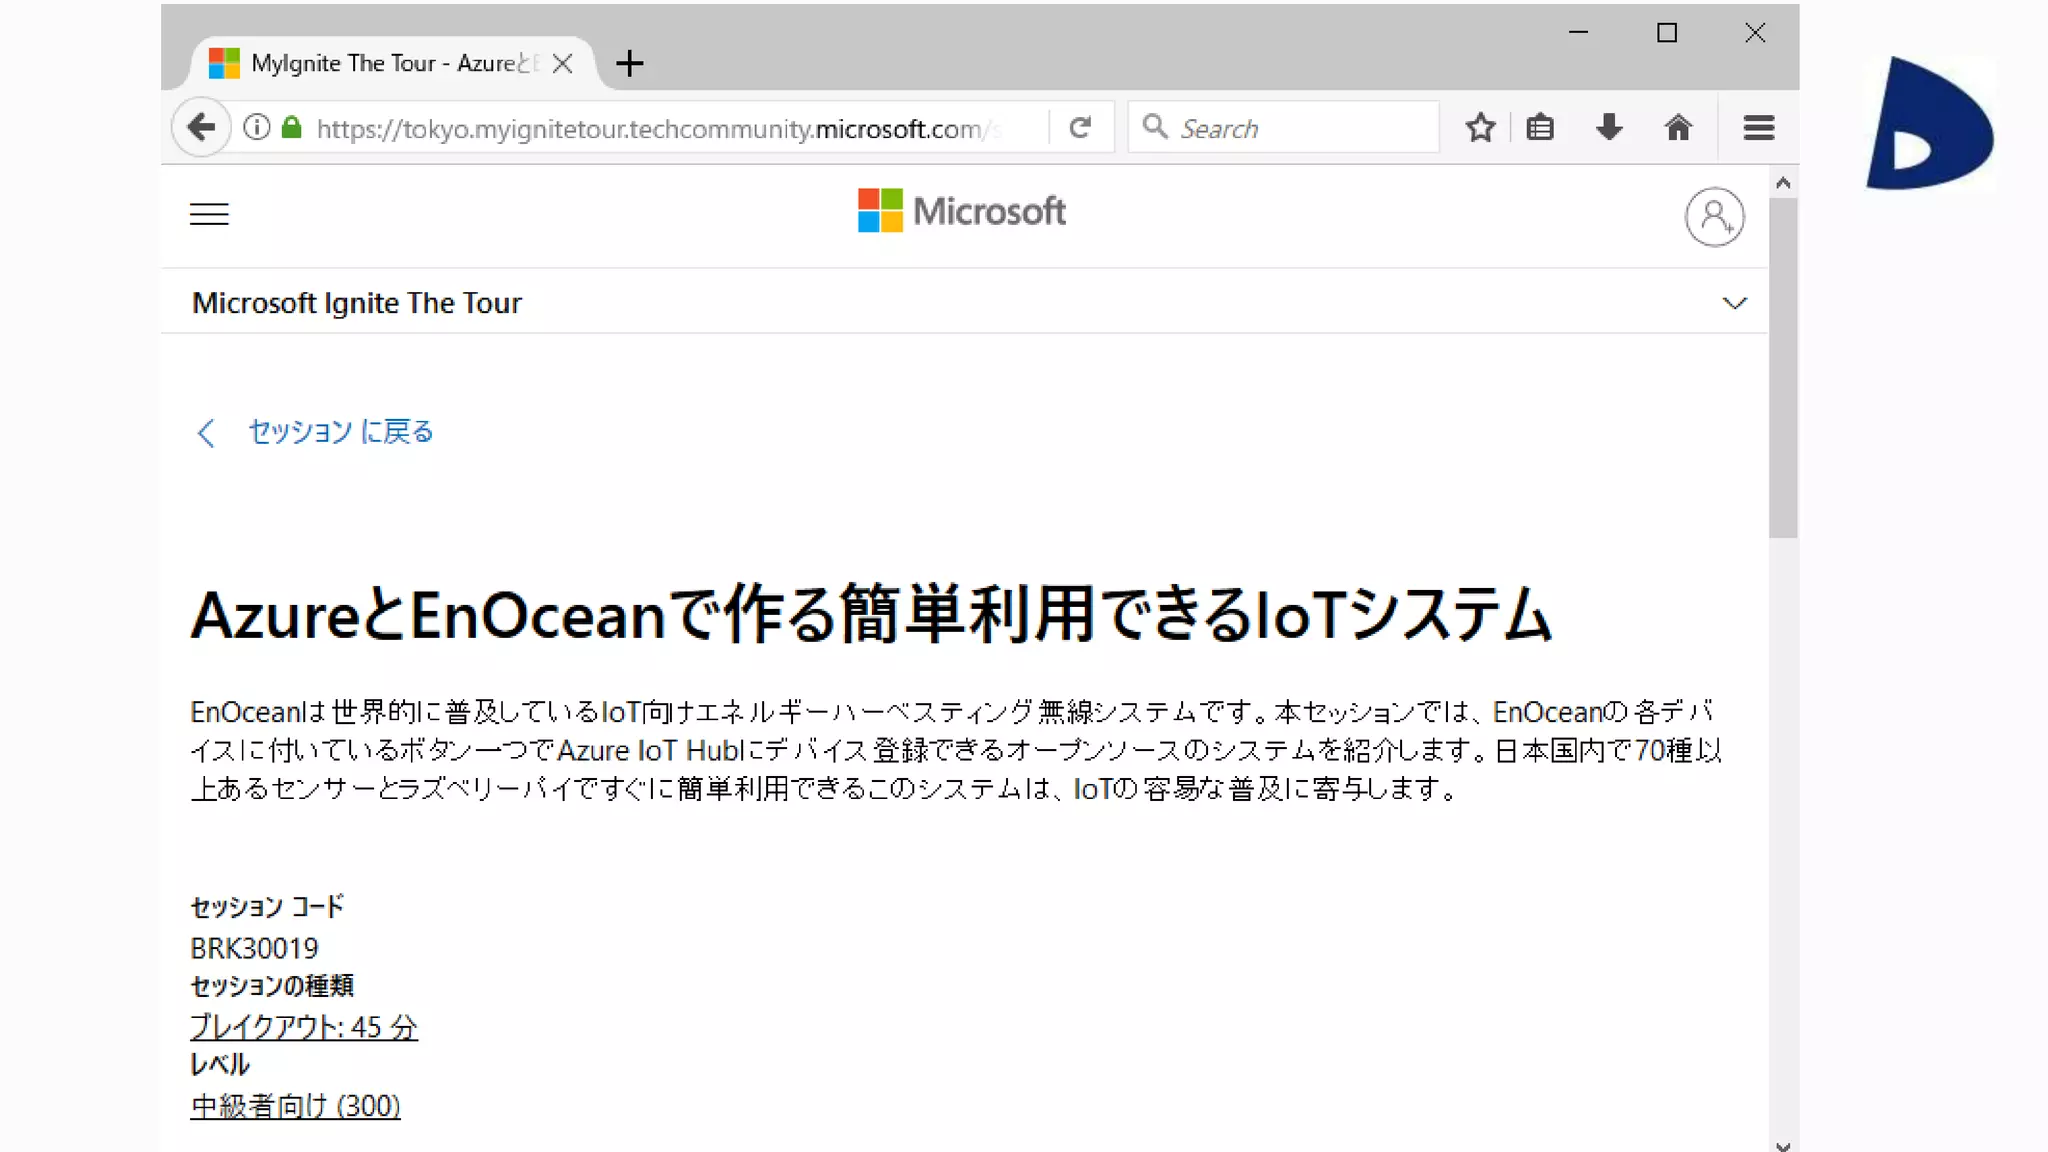Click the browser back arrow button
Screen dimensions: 2048x1152
click(201, 127)
